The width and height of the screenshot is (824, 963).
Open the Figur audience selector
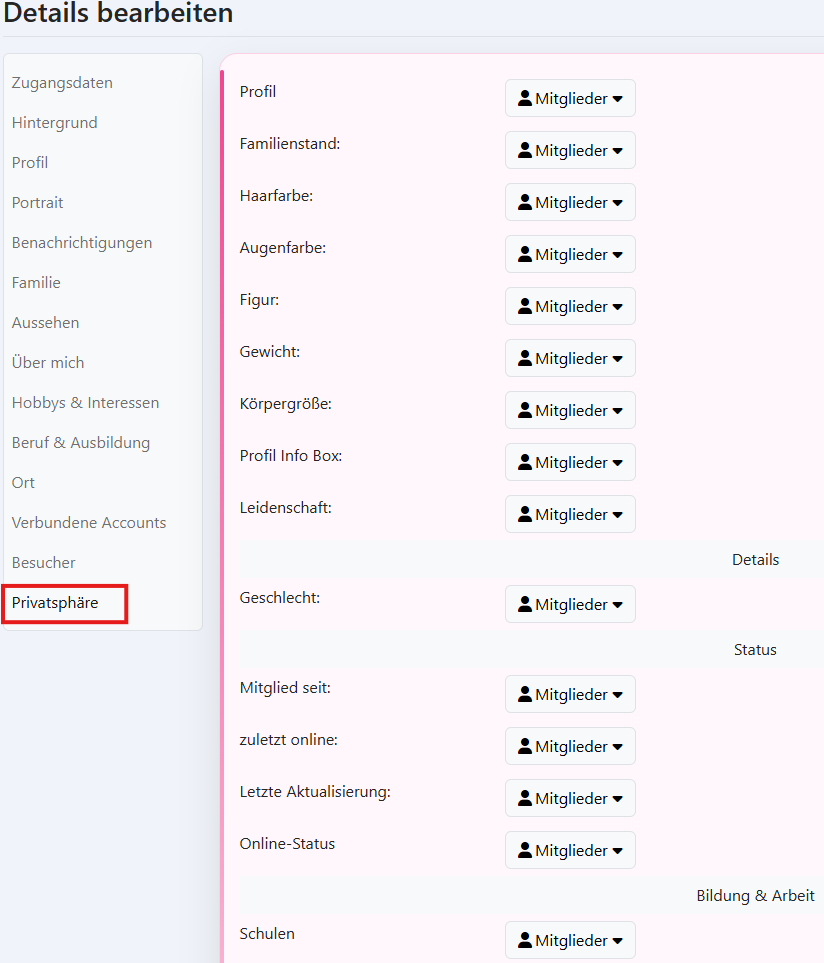coord(570,306)
